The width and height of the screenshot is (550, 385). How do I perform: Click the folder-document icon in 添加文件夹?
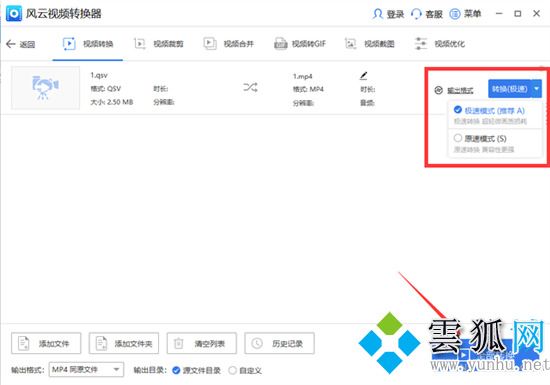tap(101, 343)
